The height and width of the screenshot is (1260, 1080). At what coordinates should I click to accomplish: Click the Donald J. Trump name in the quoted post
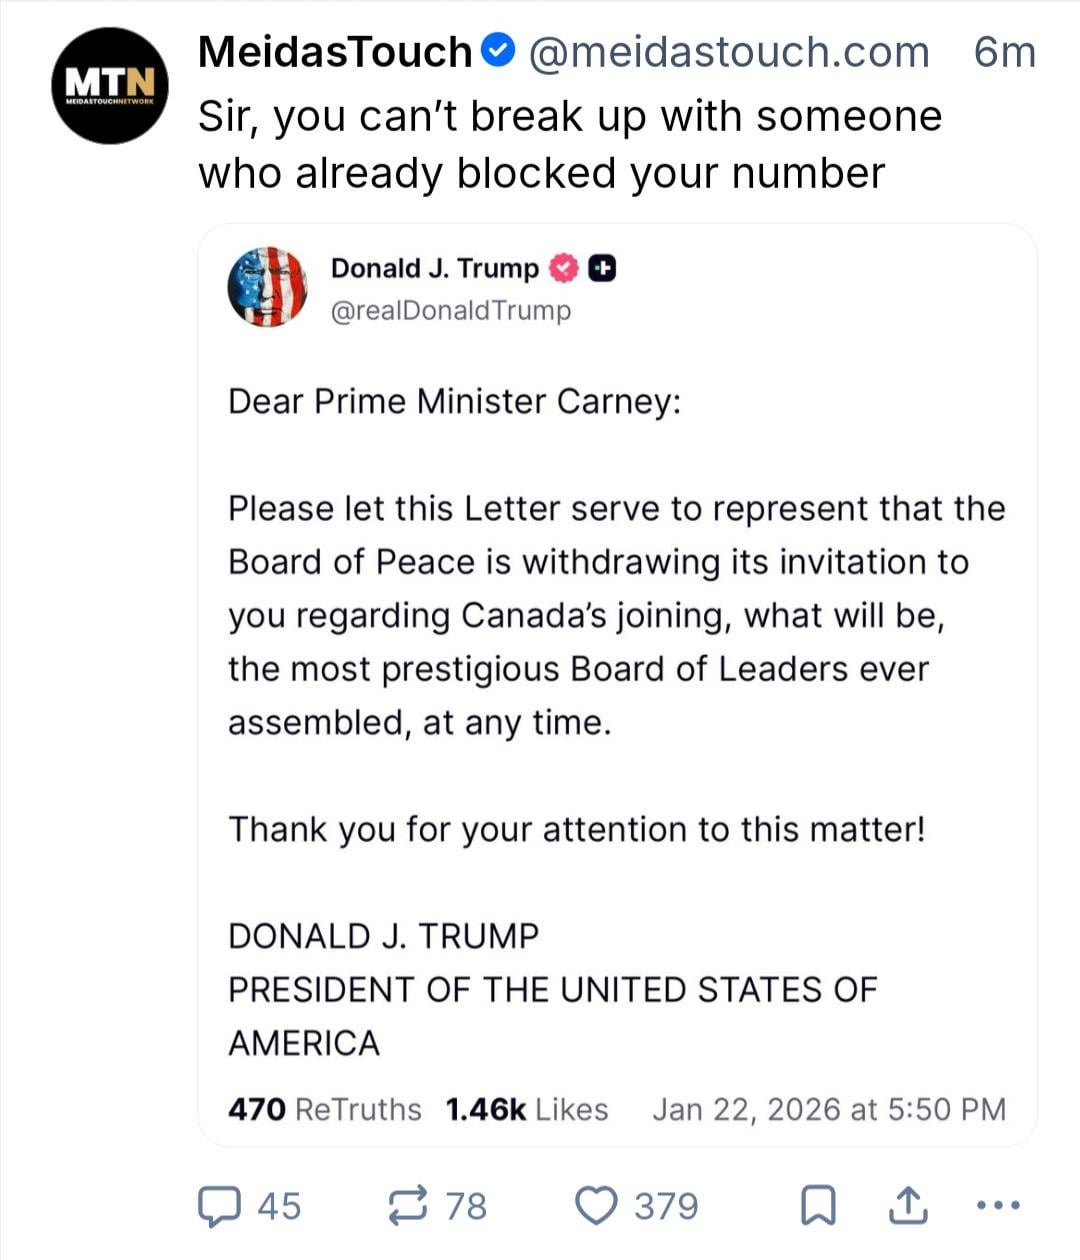click(434, 268)
